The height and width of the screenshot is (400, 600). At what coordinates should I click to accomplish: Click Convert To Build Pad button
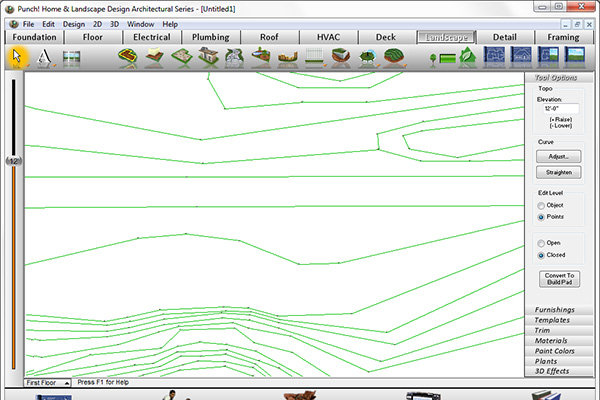coord(559,279)
